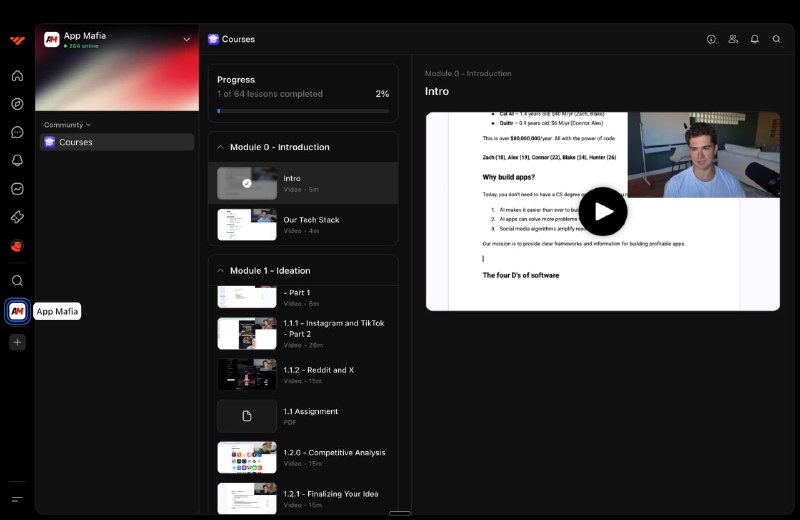Click the course progress bar
Image resolution: width=800 pixels, height=520 pixels.
click(x=303, y=111)
